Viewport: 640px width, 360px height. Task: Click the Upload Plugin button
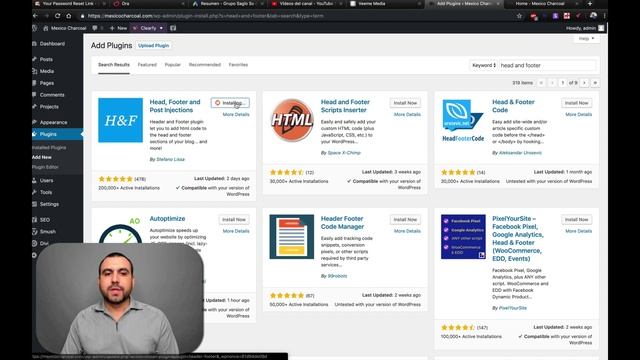pyautogui.click(x=153, y=45)
